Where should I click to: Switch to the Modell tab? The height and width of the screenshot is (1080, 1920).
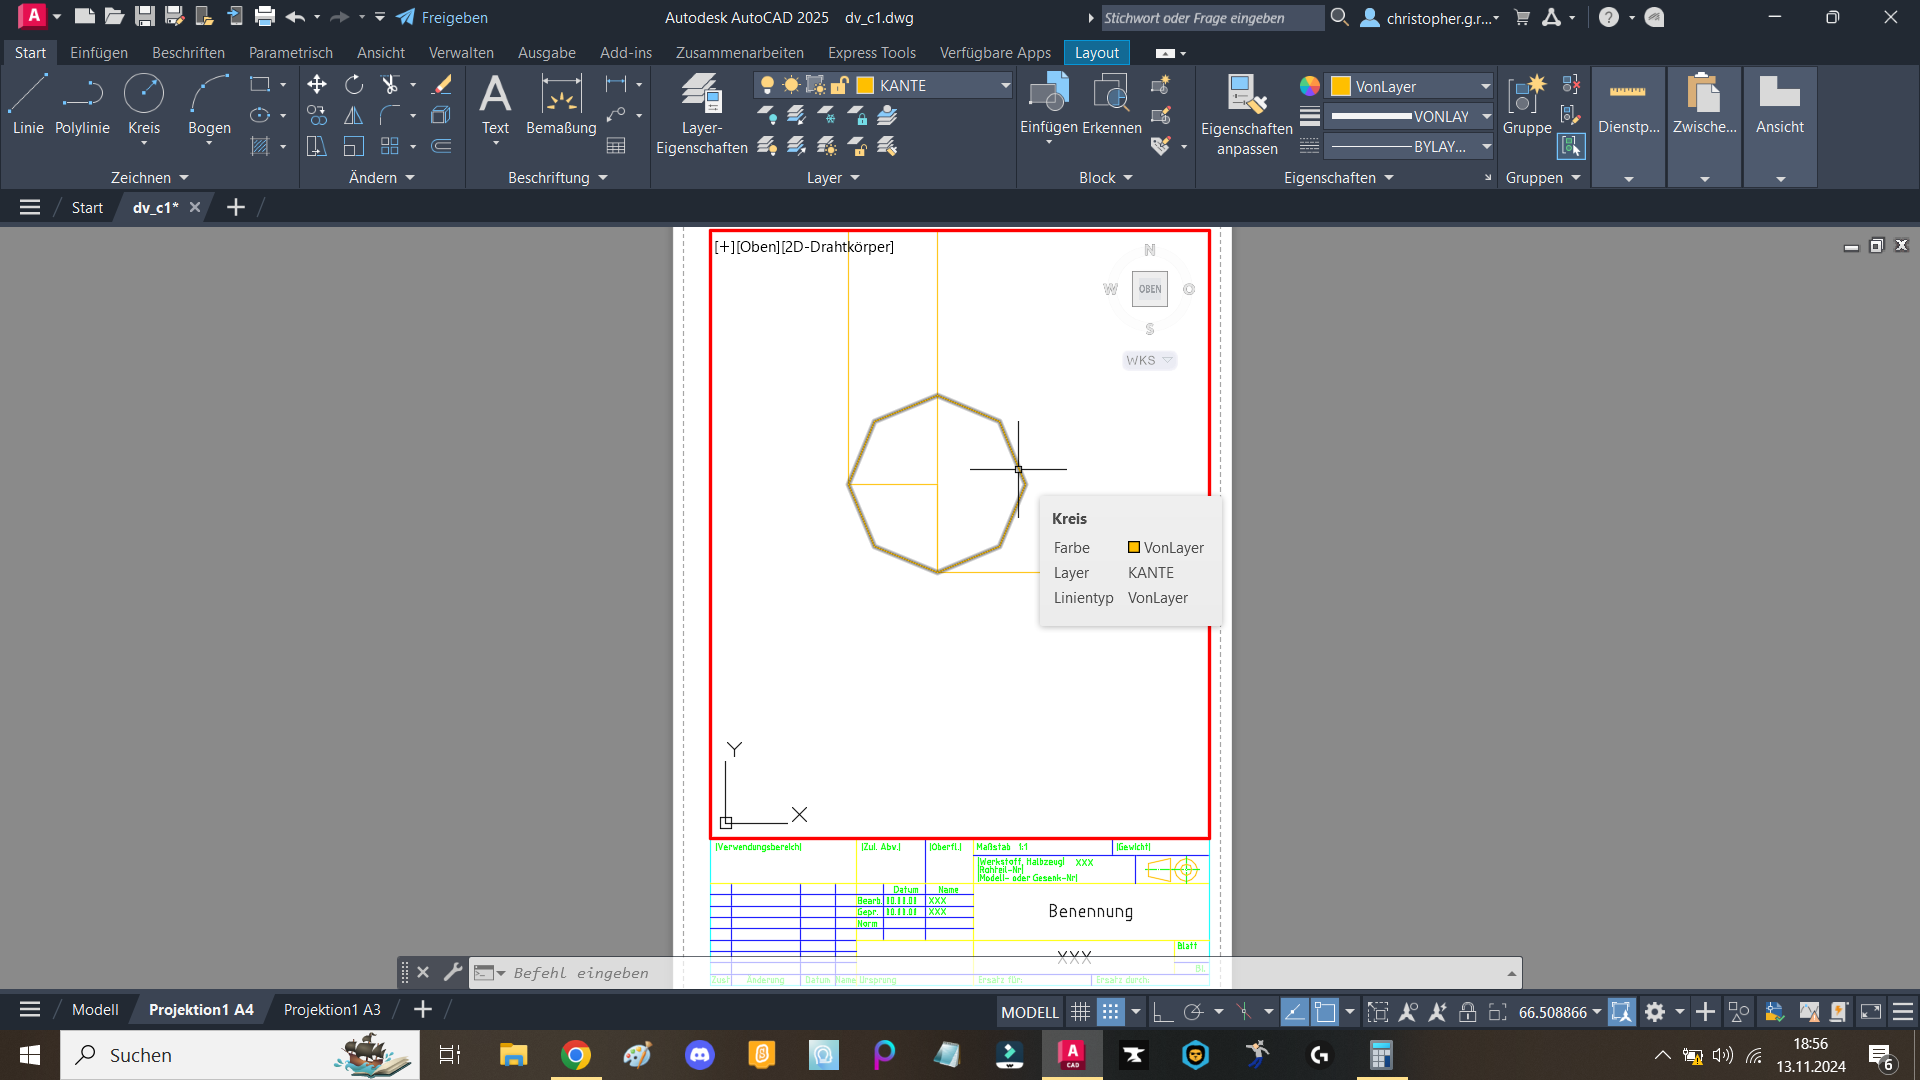pyautogui.click(x=95, y=1010)
